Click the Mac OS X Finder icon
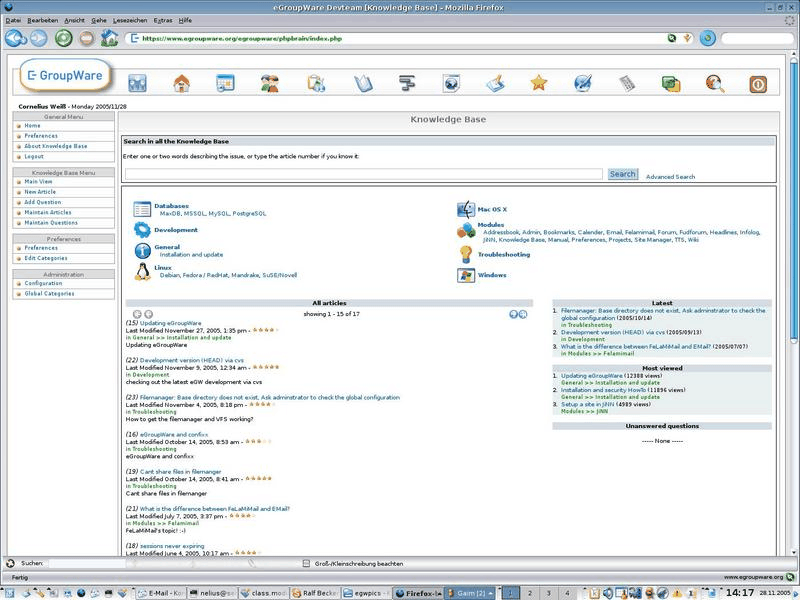Image resolution: width=800 pixels, height=600 pixels. [x=466, y=209]
